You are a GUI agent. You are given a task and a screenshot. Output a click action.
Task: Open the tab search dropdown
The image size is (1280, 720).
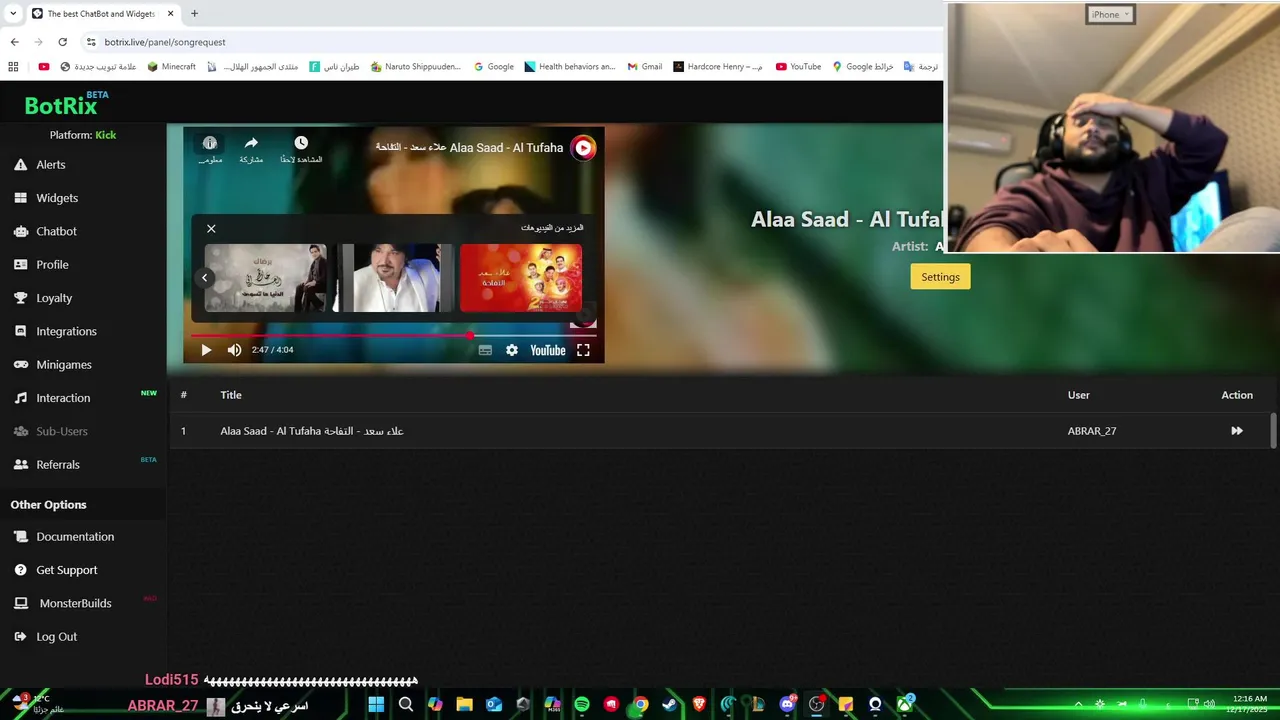[x=13, y=14]
